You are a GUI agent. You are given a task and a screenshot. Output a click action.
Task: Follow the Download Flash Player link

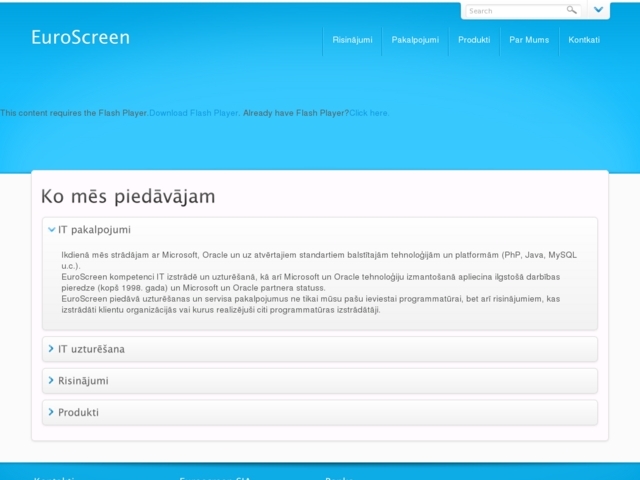click(x=193, y=113)
